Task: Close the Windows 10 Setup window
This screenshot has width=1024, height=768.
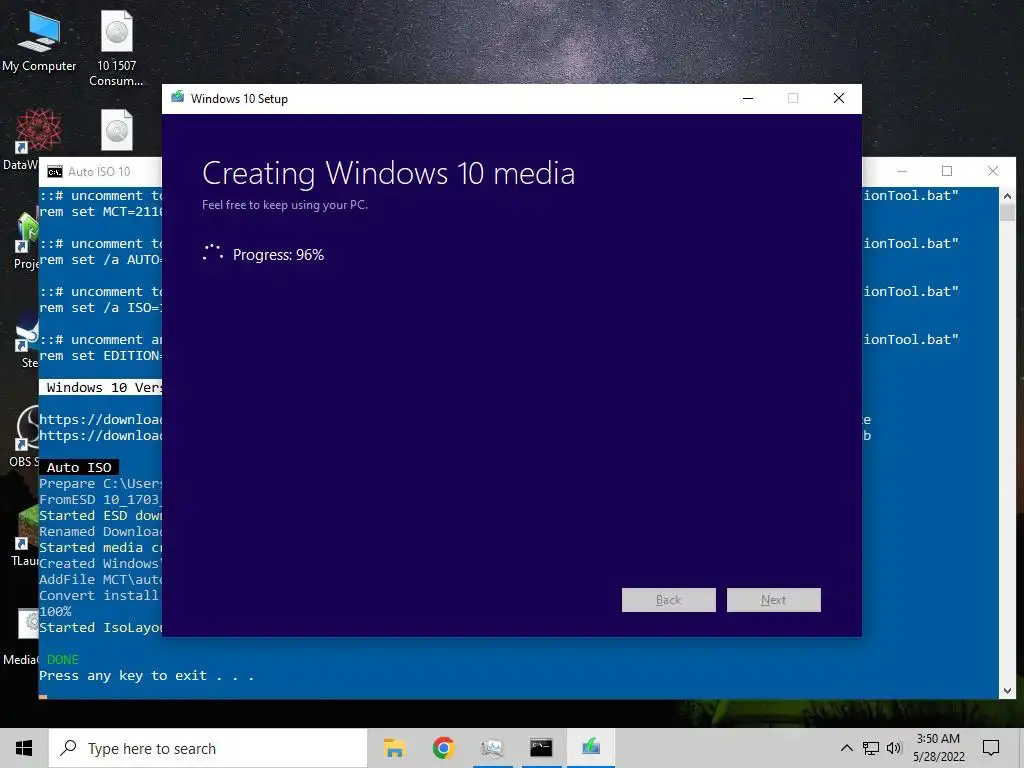Action: click(839, 99)
